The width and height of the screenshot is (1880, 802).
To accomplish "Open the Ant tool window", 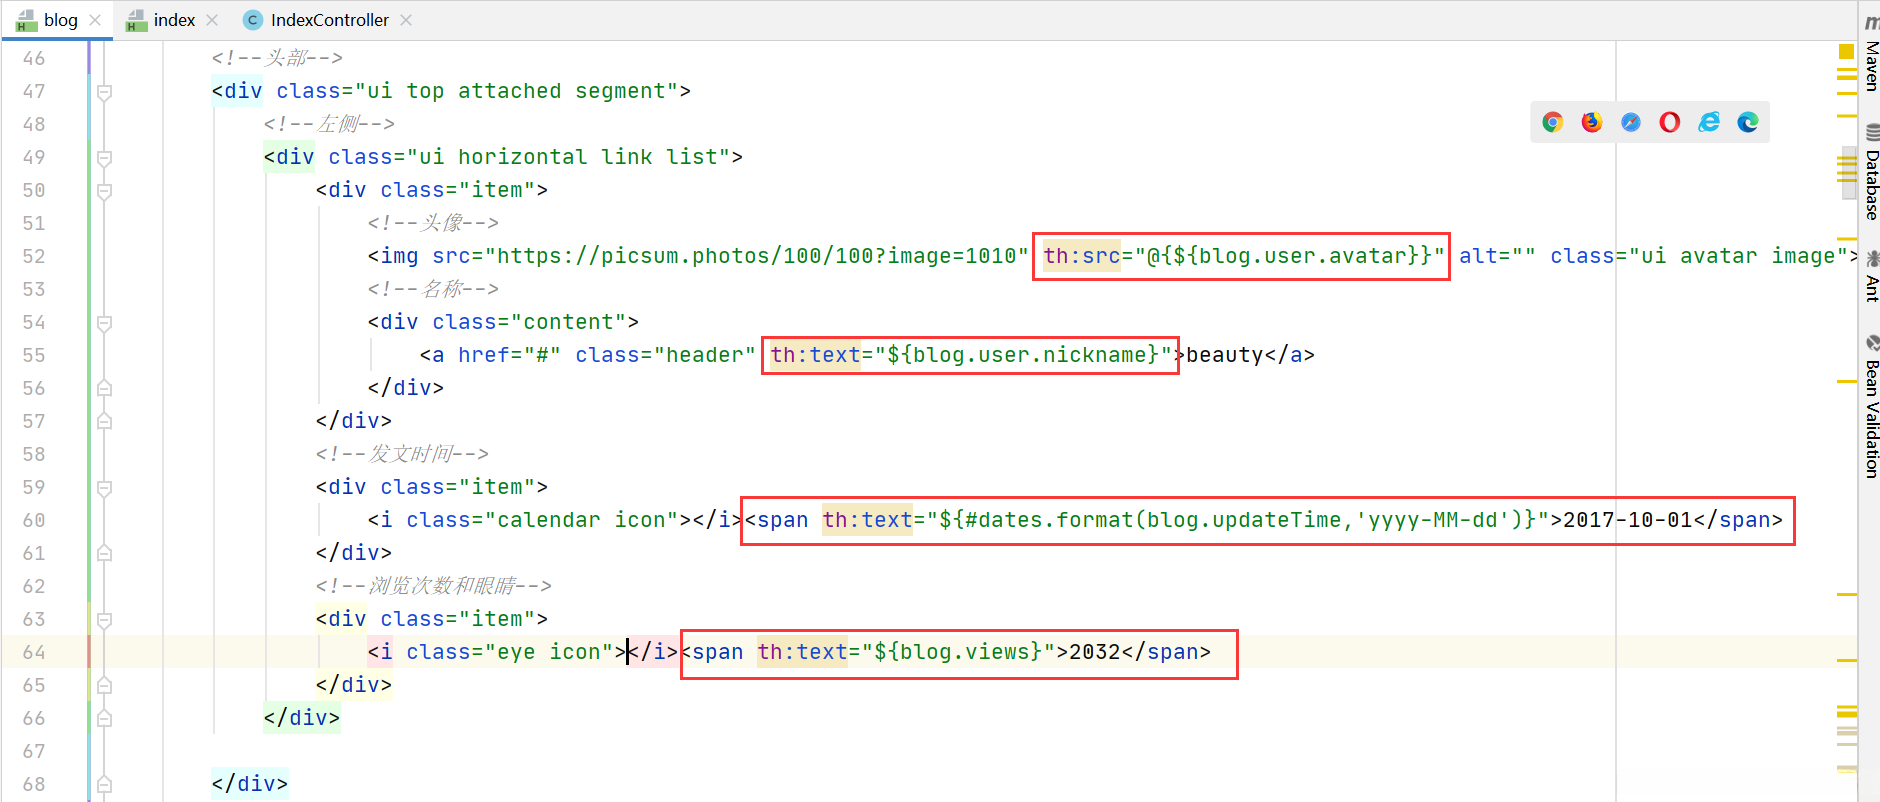I will tap(1871, 277).
